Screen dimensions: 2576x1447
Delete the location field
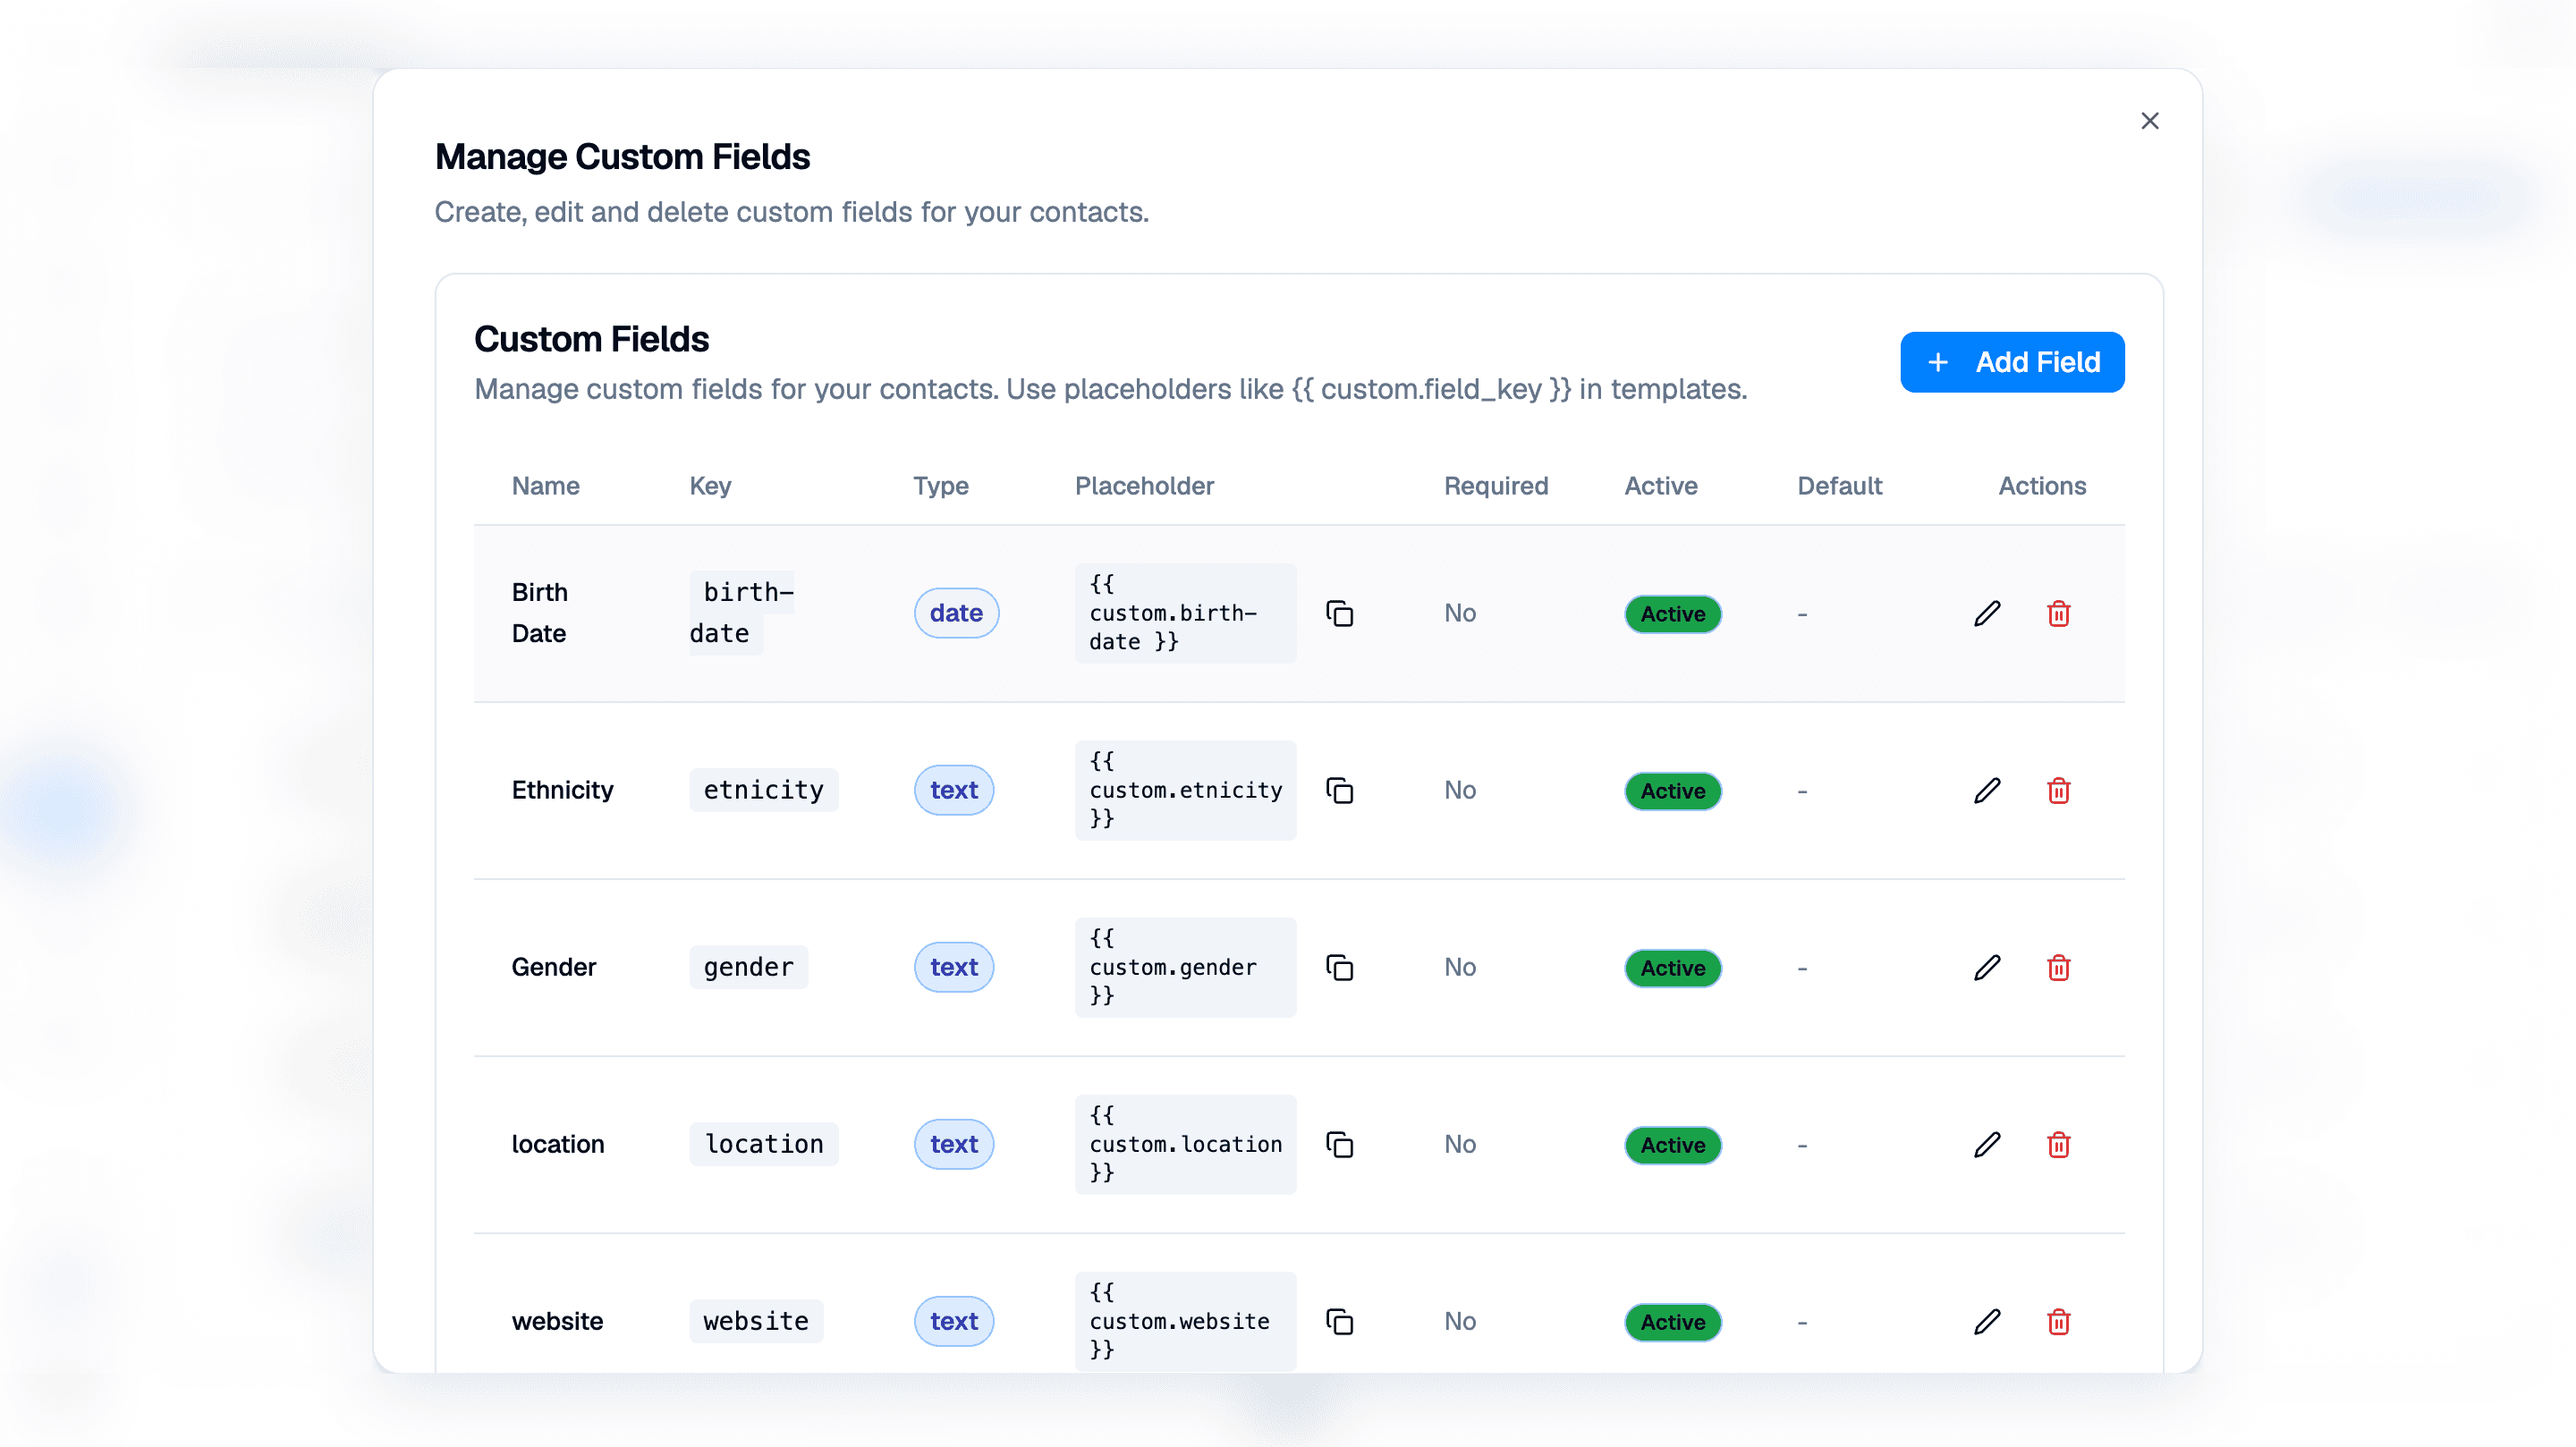(x=2058, y=1144)
